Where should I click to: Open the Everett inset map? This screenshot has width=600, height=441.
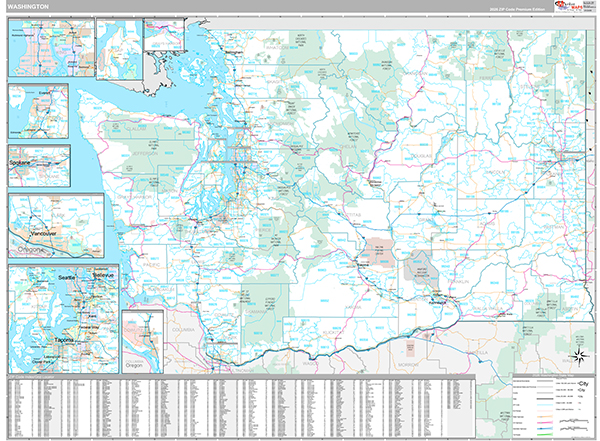point(38,111)
